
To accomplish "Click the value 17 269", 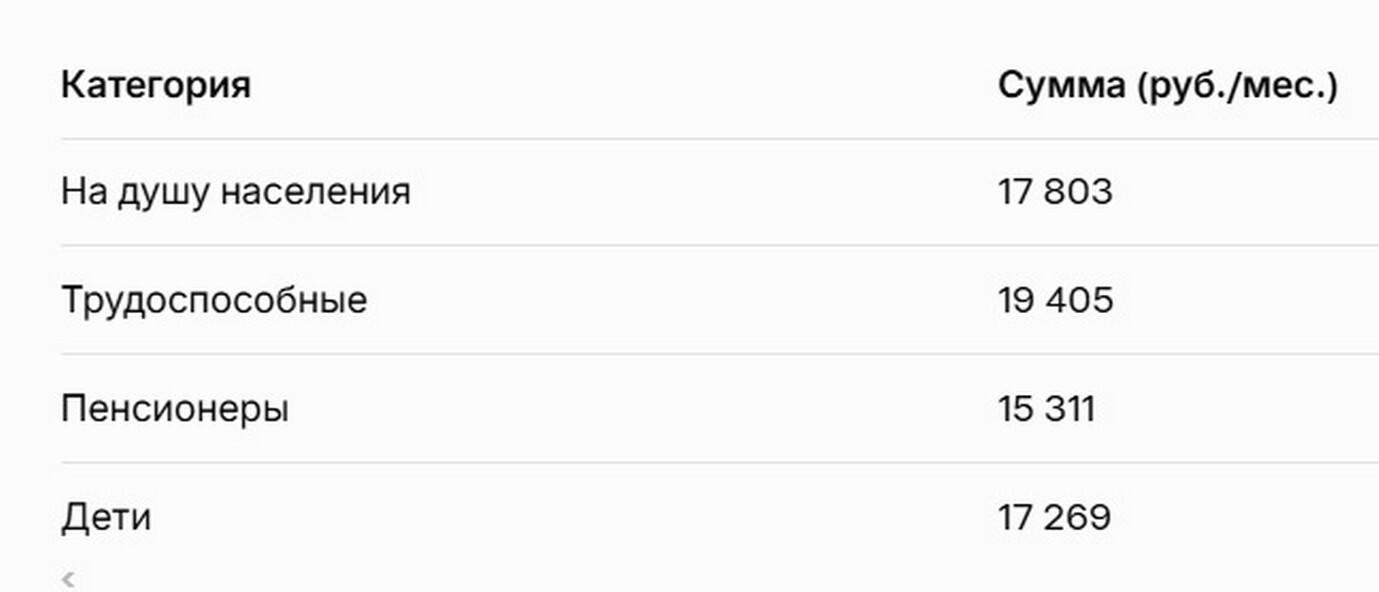I will pos(1054,518).
